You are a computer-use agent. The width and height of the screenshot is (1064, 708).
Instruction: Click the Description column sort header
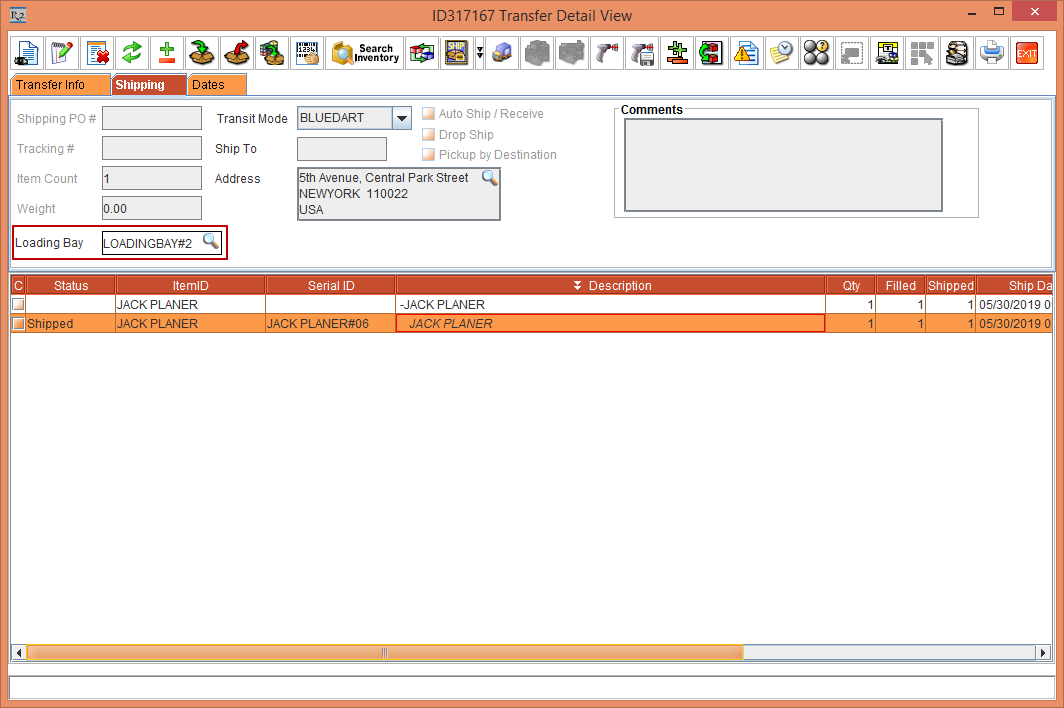(x=611, y=286)
